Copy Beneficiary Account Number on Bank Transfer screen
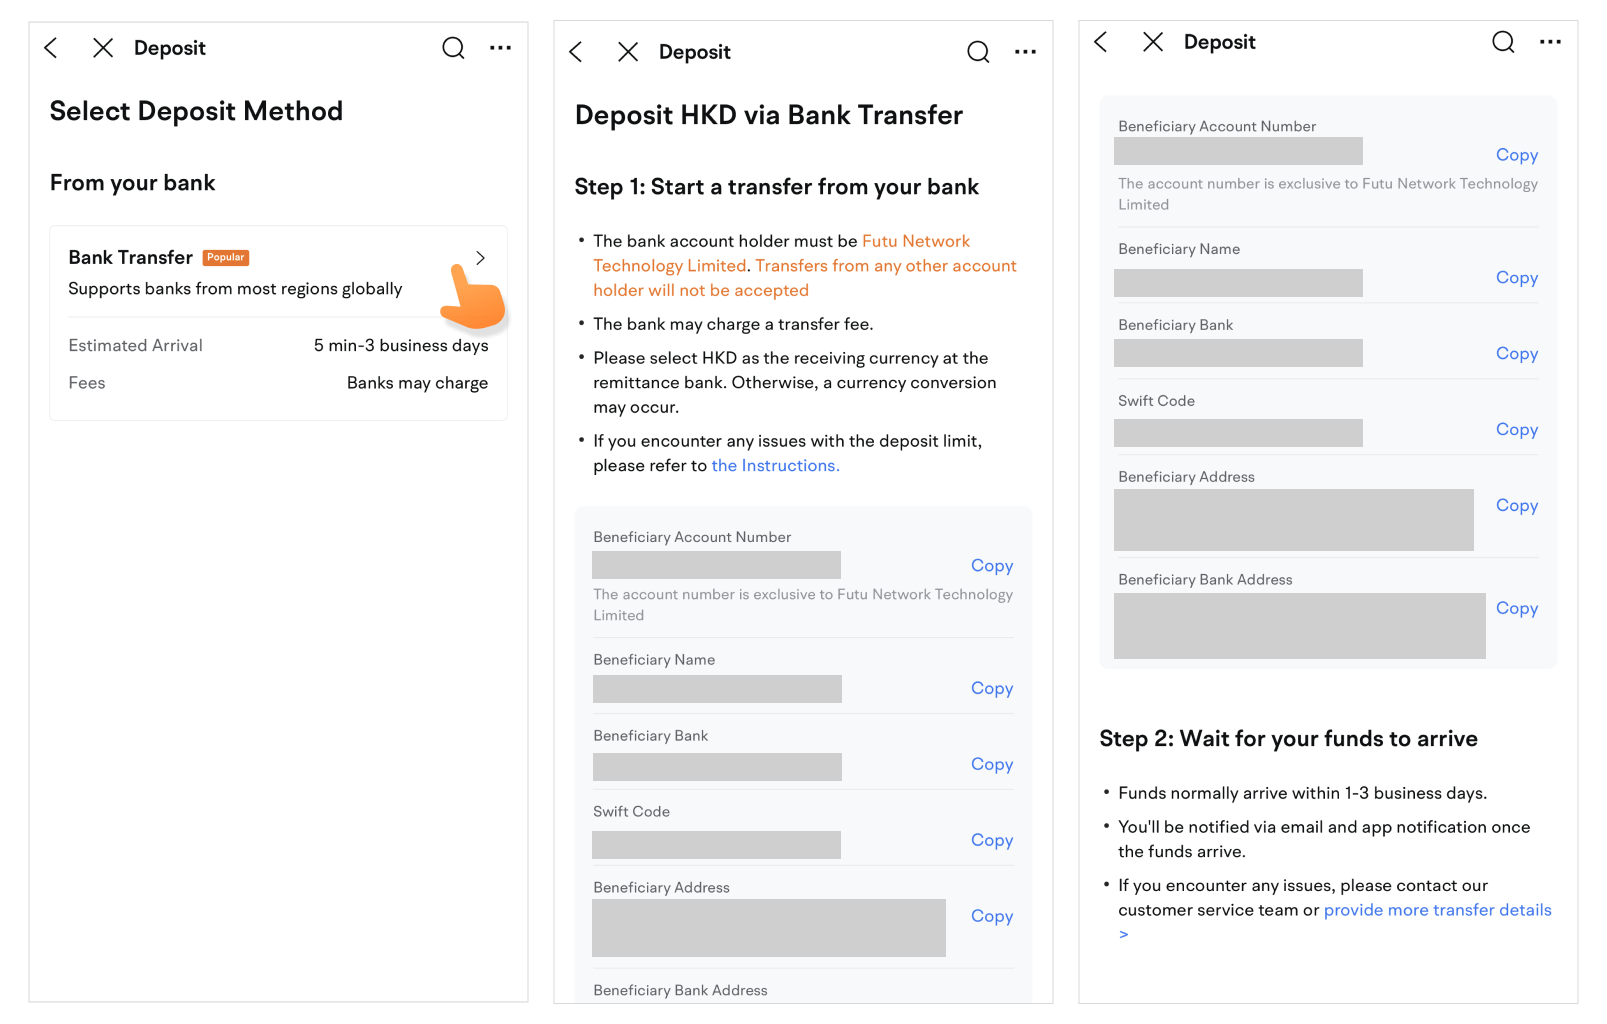Image resolution: width=1607 pixels, height=1024 pixels. pos(991,566)
